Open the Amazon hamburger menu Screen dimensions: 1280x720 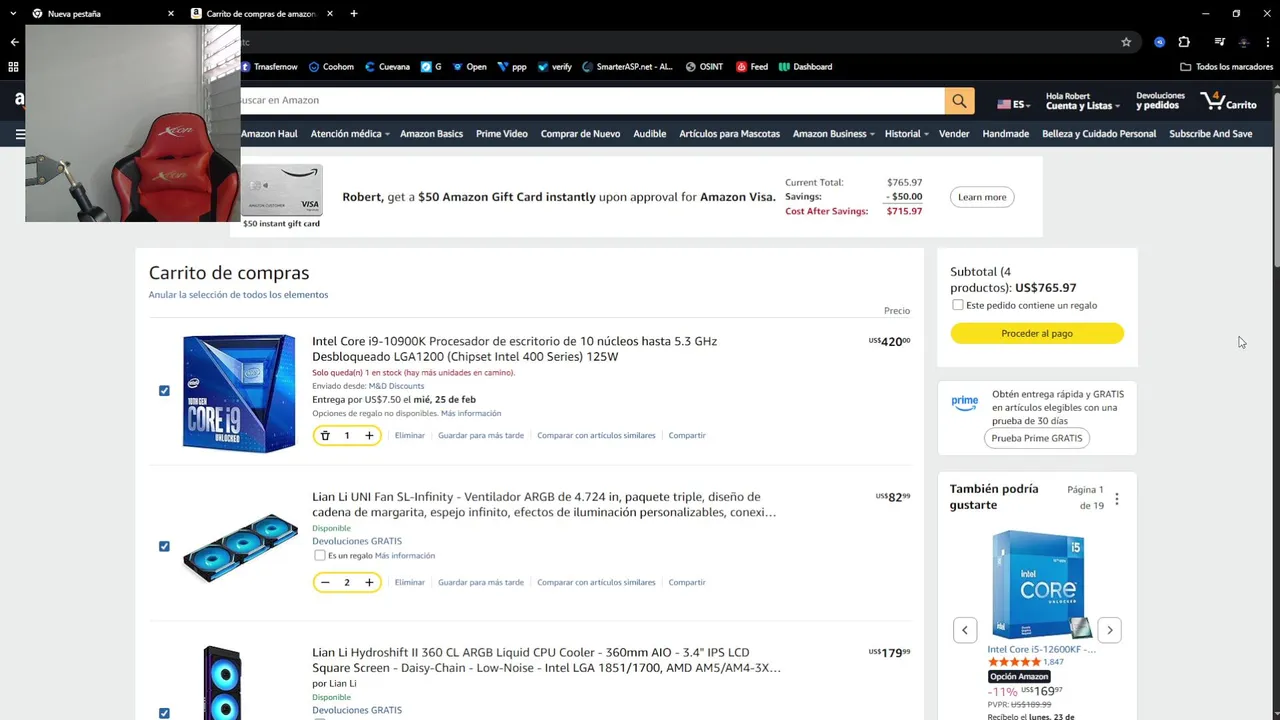click(x=20, y=134)
